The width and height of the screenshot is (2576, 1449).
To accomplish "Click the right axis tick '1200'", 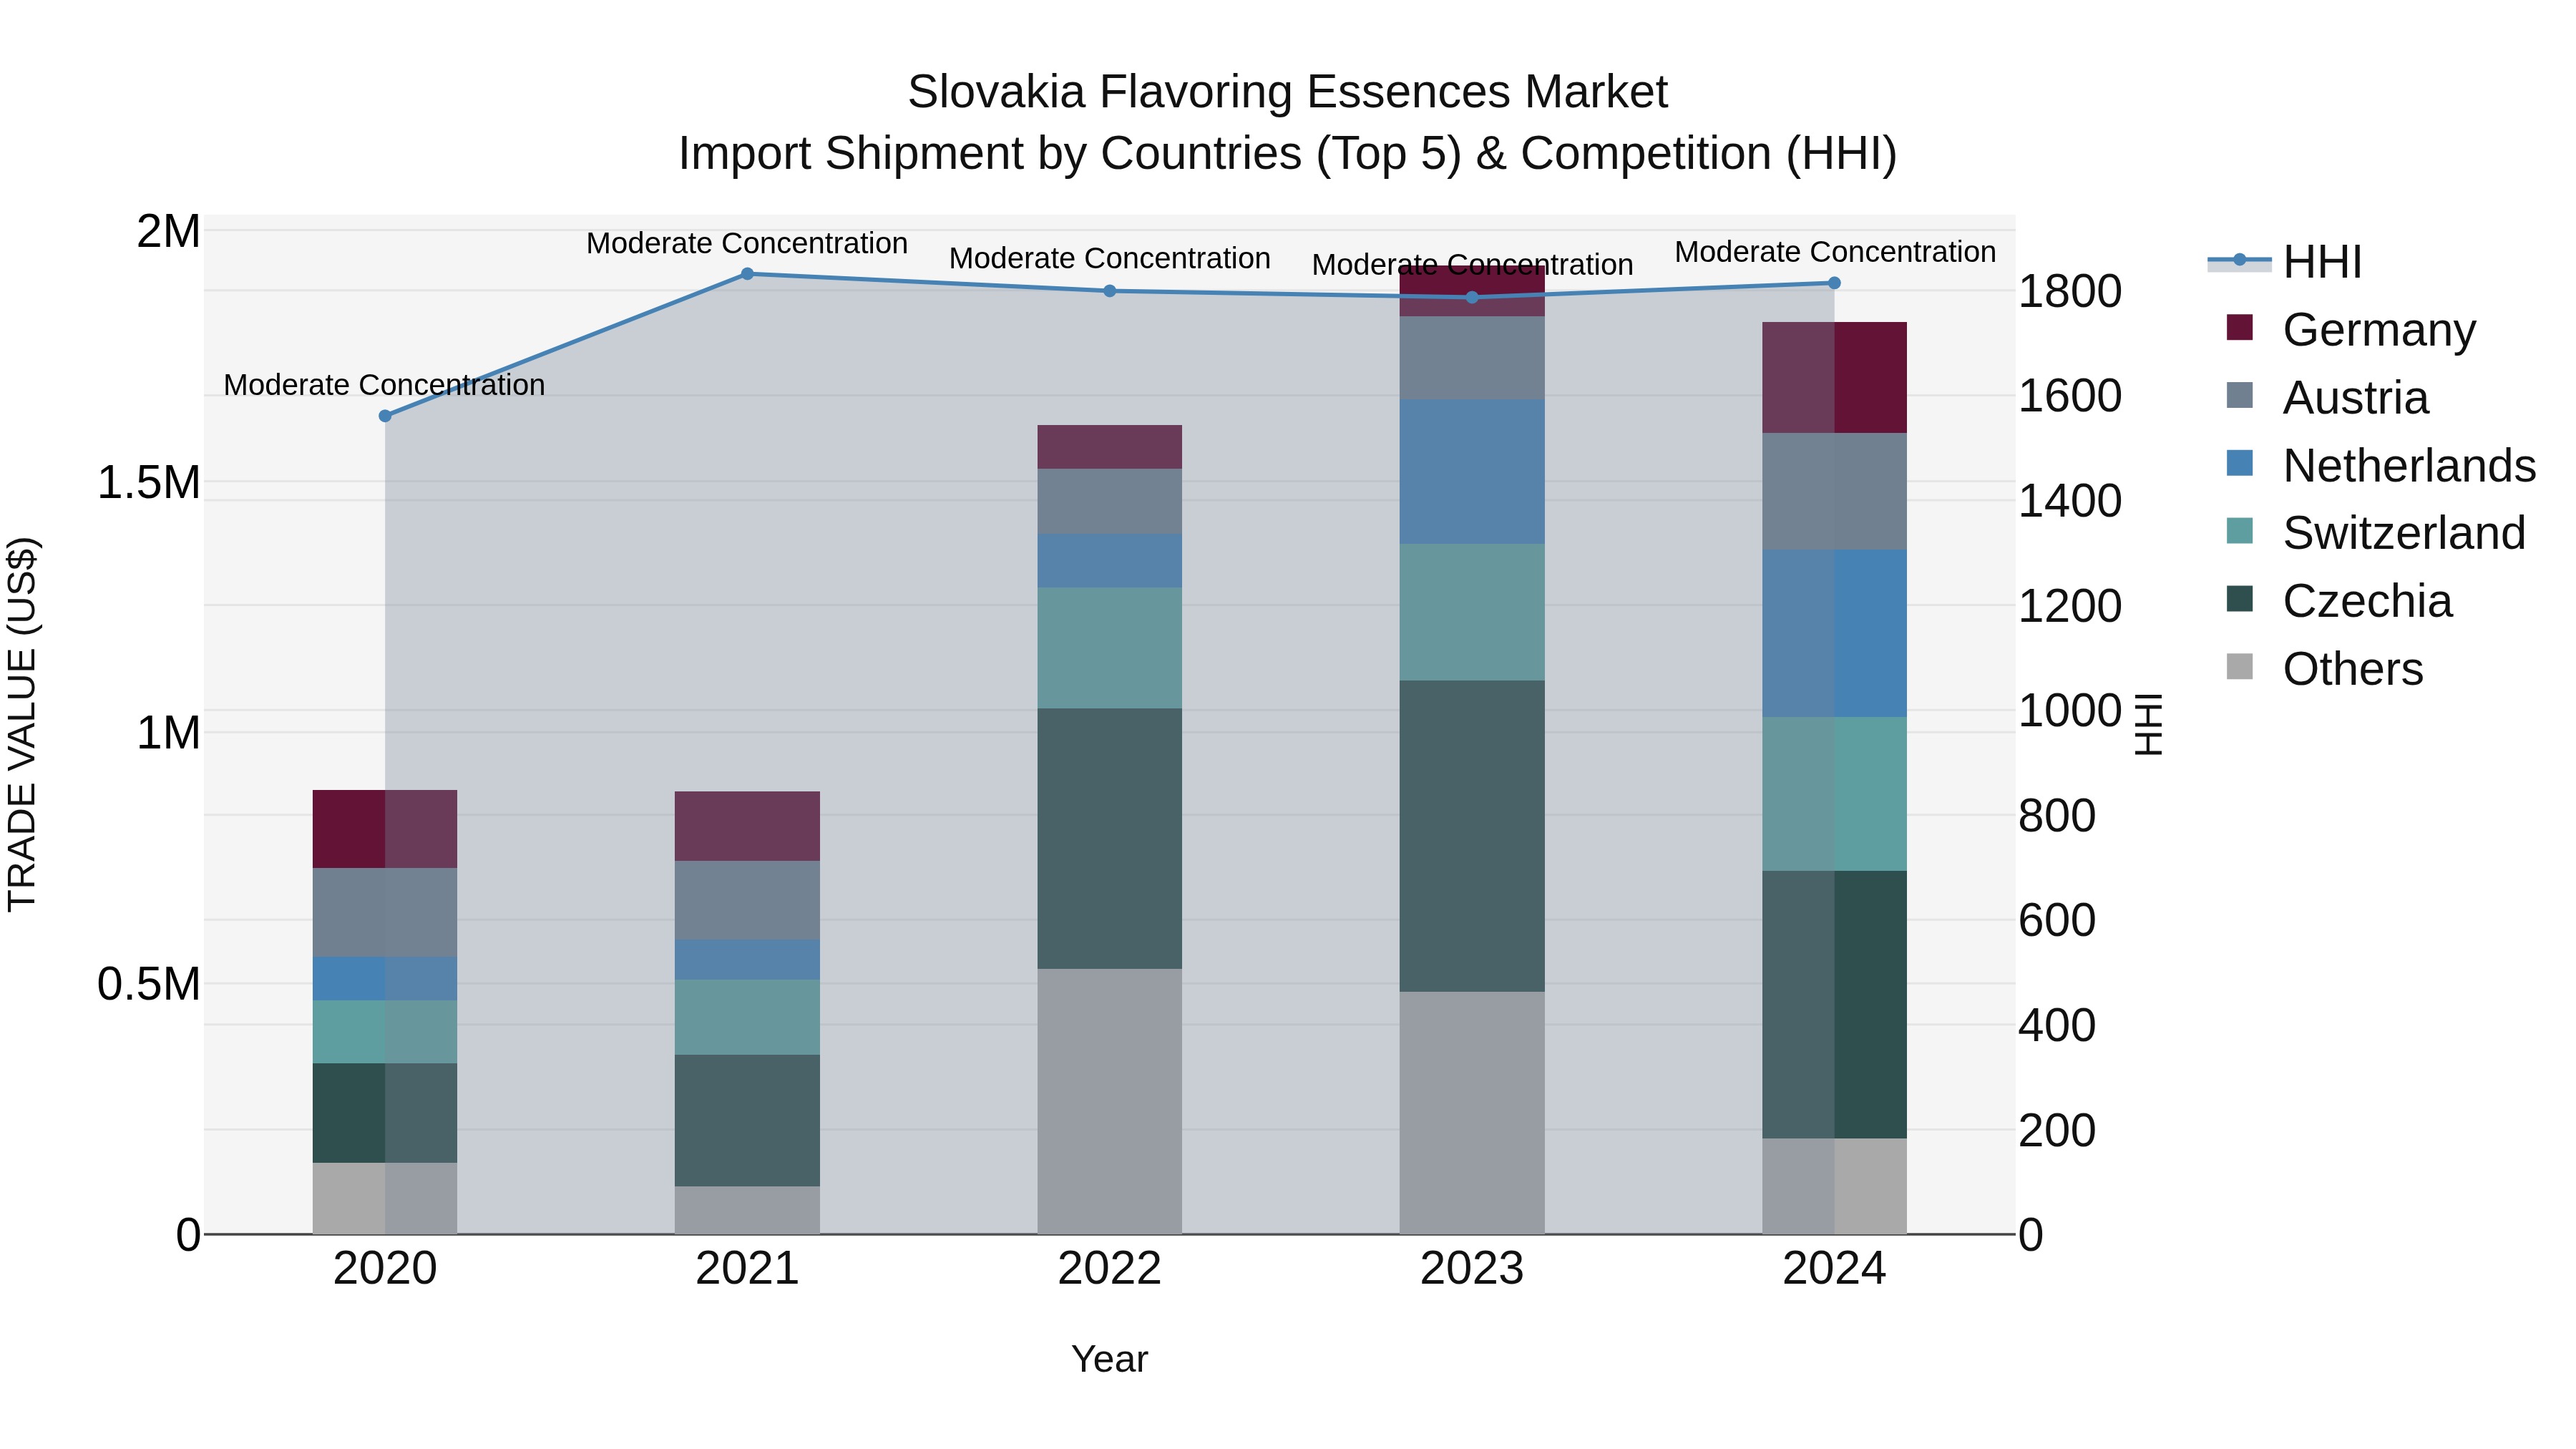I will pos(2070,605).
